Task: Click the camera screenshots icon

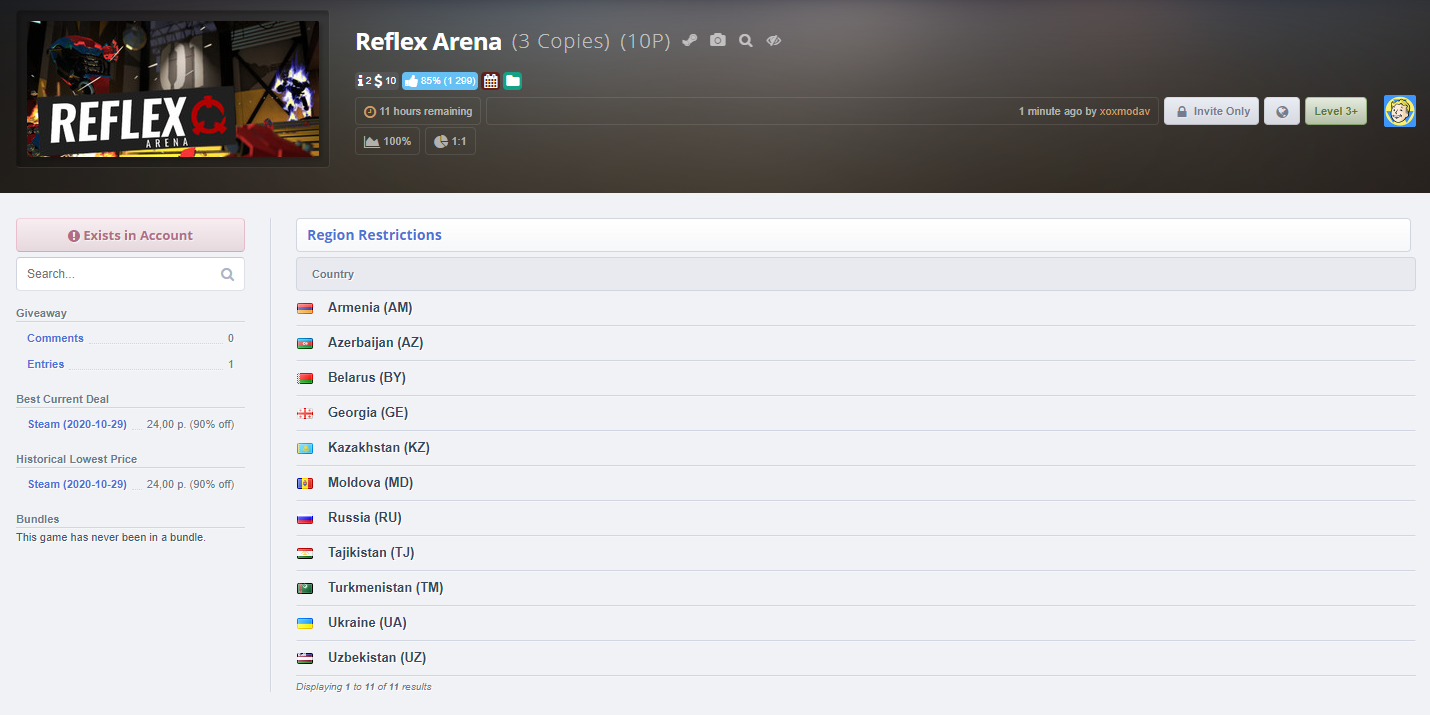Action: coord(717,40)
